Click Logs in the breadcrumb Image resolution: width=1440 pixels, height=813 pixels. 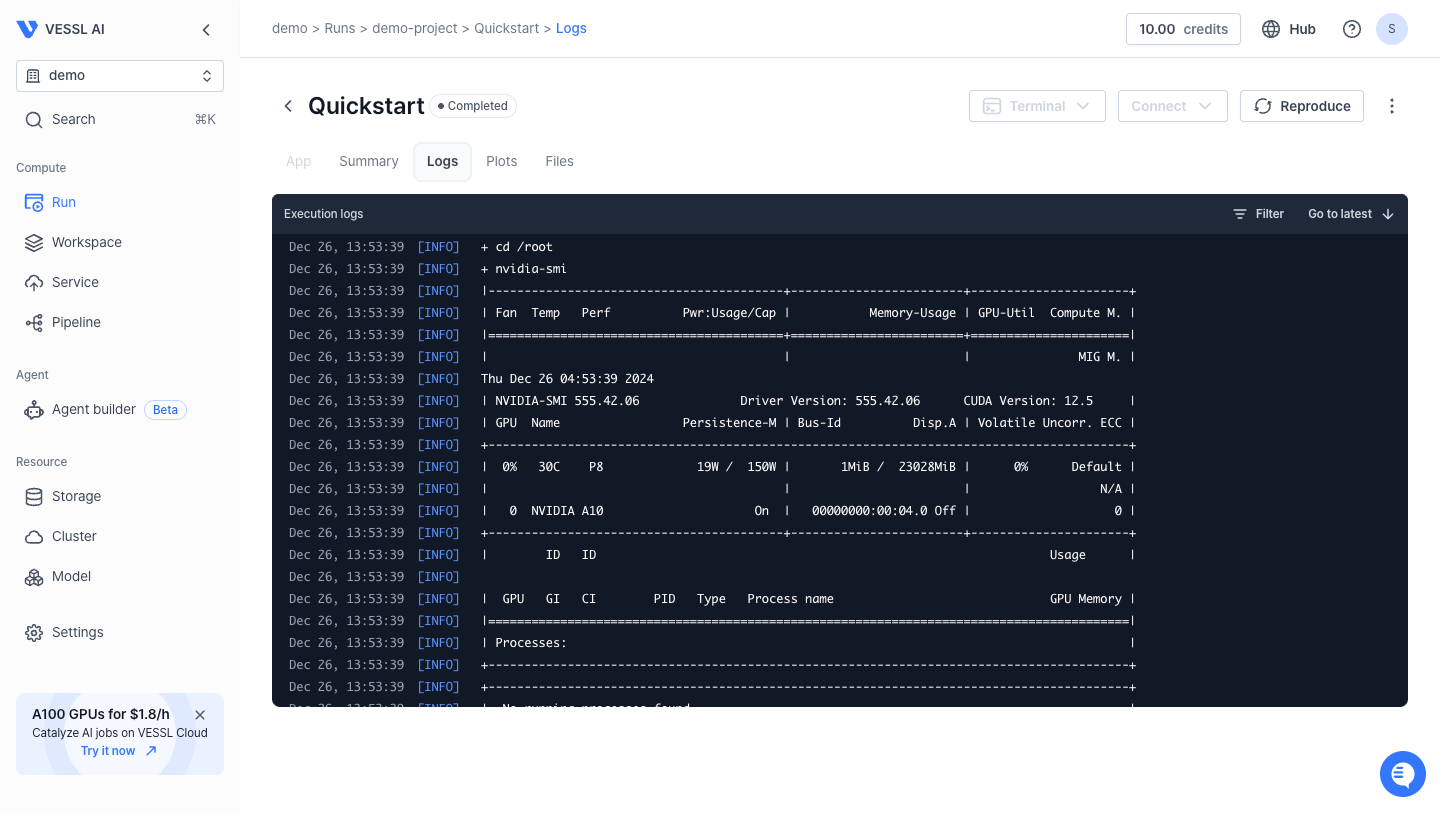571,28
